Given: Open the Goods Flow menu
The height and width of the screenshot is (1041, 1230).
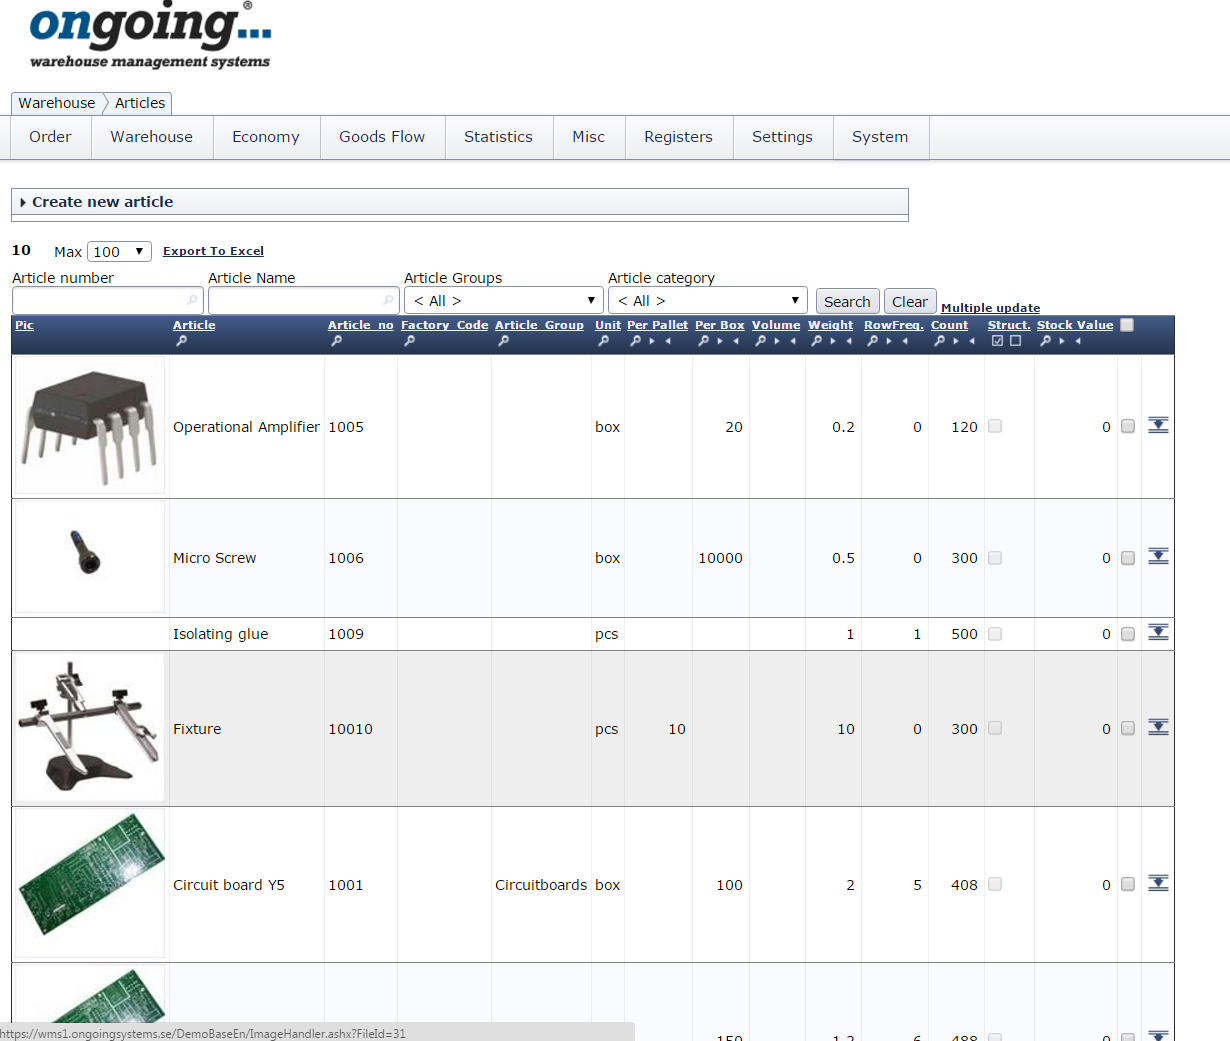Looking at the screenshot, I should click(x=382, y=137).
